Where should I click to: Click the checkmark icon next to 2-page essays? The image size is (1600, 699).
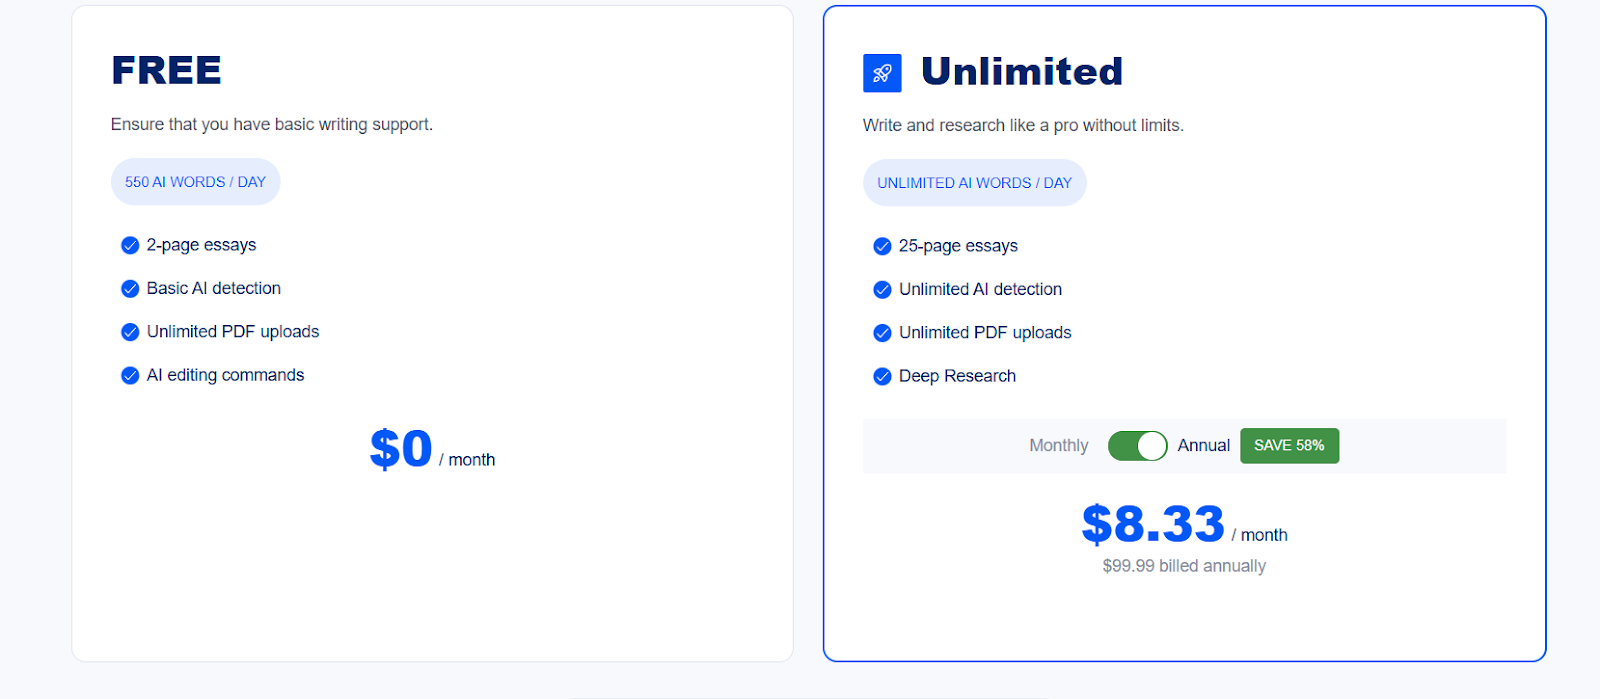(130, 246)
